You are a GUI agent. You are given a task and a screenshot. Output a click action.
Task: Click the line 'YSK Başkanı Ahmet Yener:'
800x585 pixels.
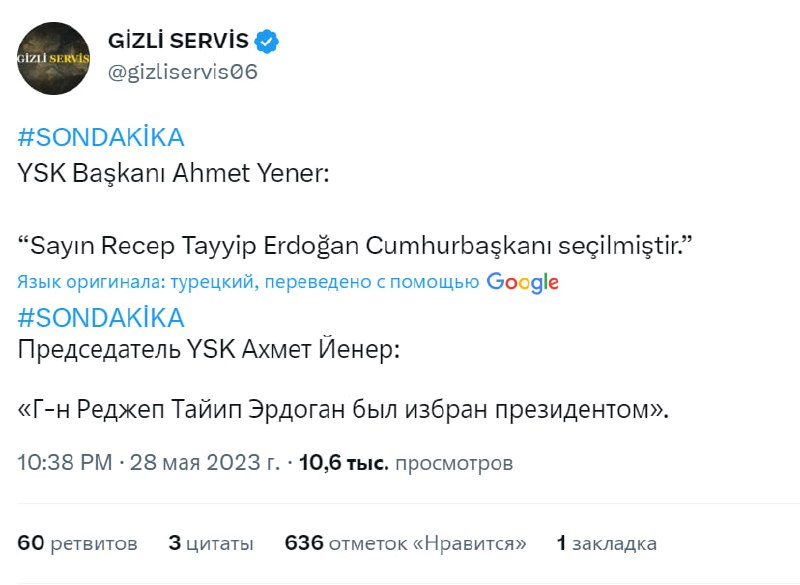(x=173, y=173)
